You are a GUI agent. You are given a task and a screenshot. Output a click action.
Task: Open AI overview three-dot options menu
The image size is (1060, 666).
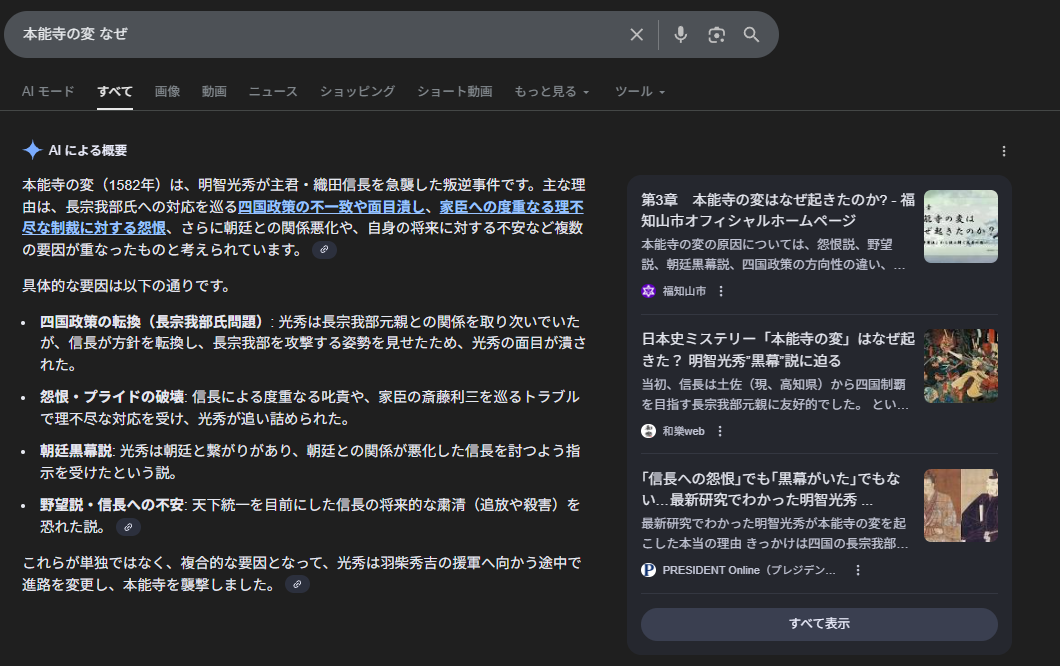tap(1004, 151)
